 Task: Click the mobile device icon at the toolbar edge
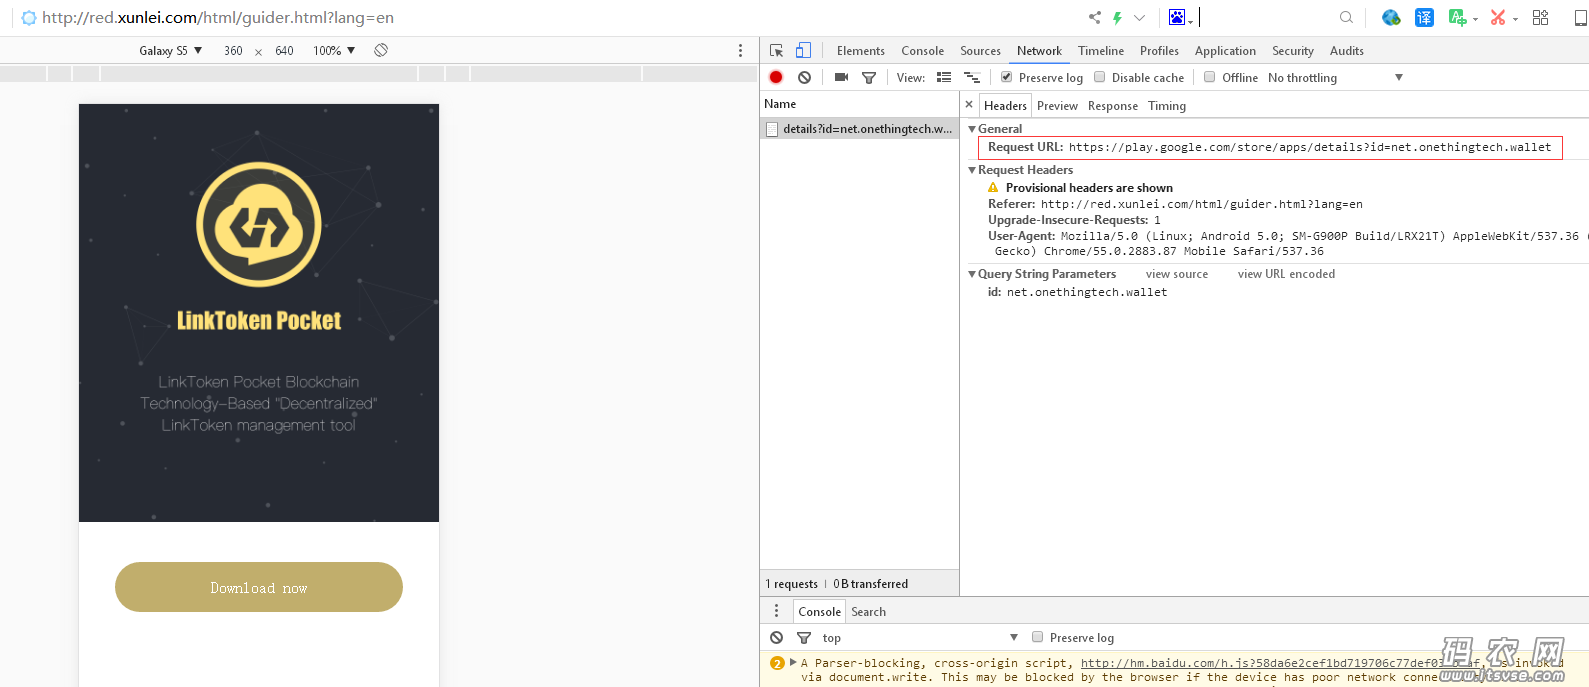pyautogui.click(x=1581, y=17)
